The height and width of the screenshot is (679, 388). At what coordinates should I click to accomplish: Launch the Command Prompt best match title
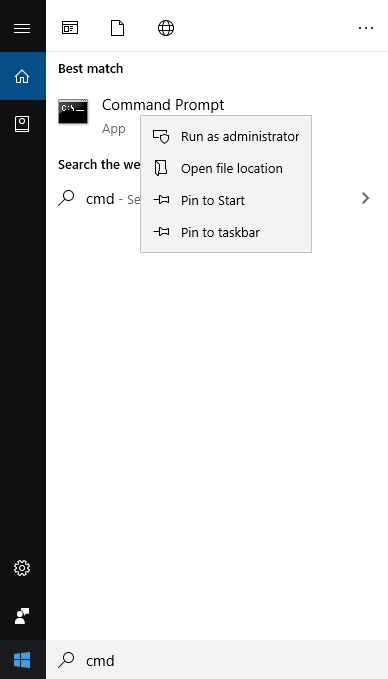tap(163, 105)
